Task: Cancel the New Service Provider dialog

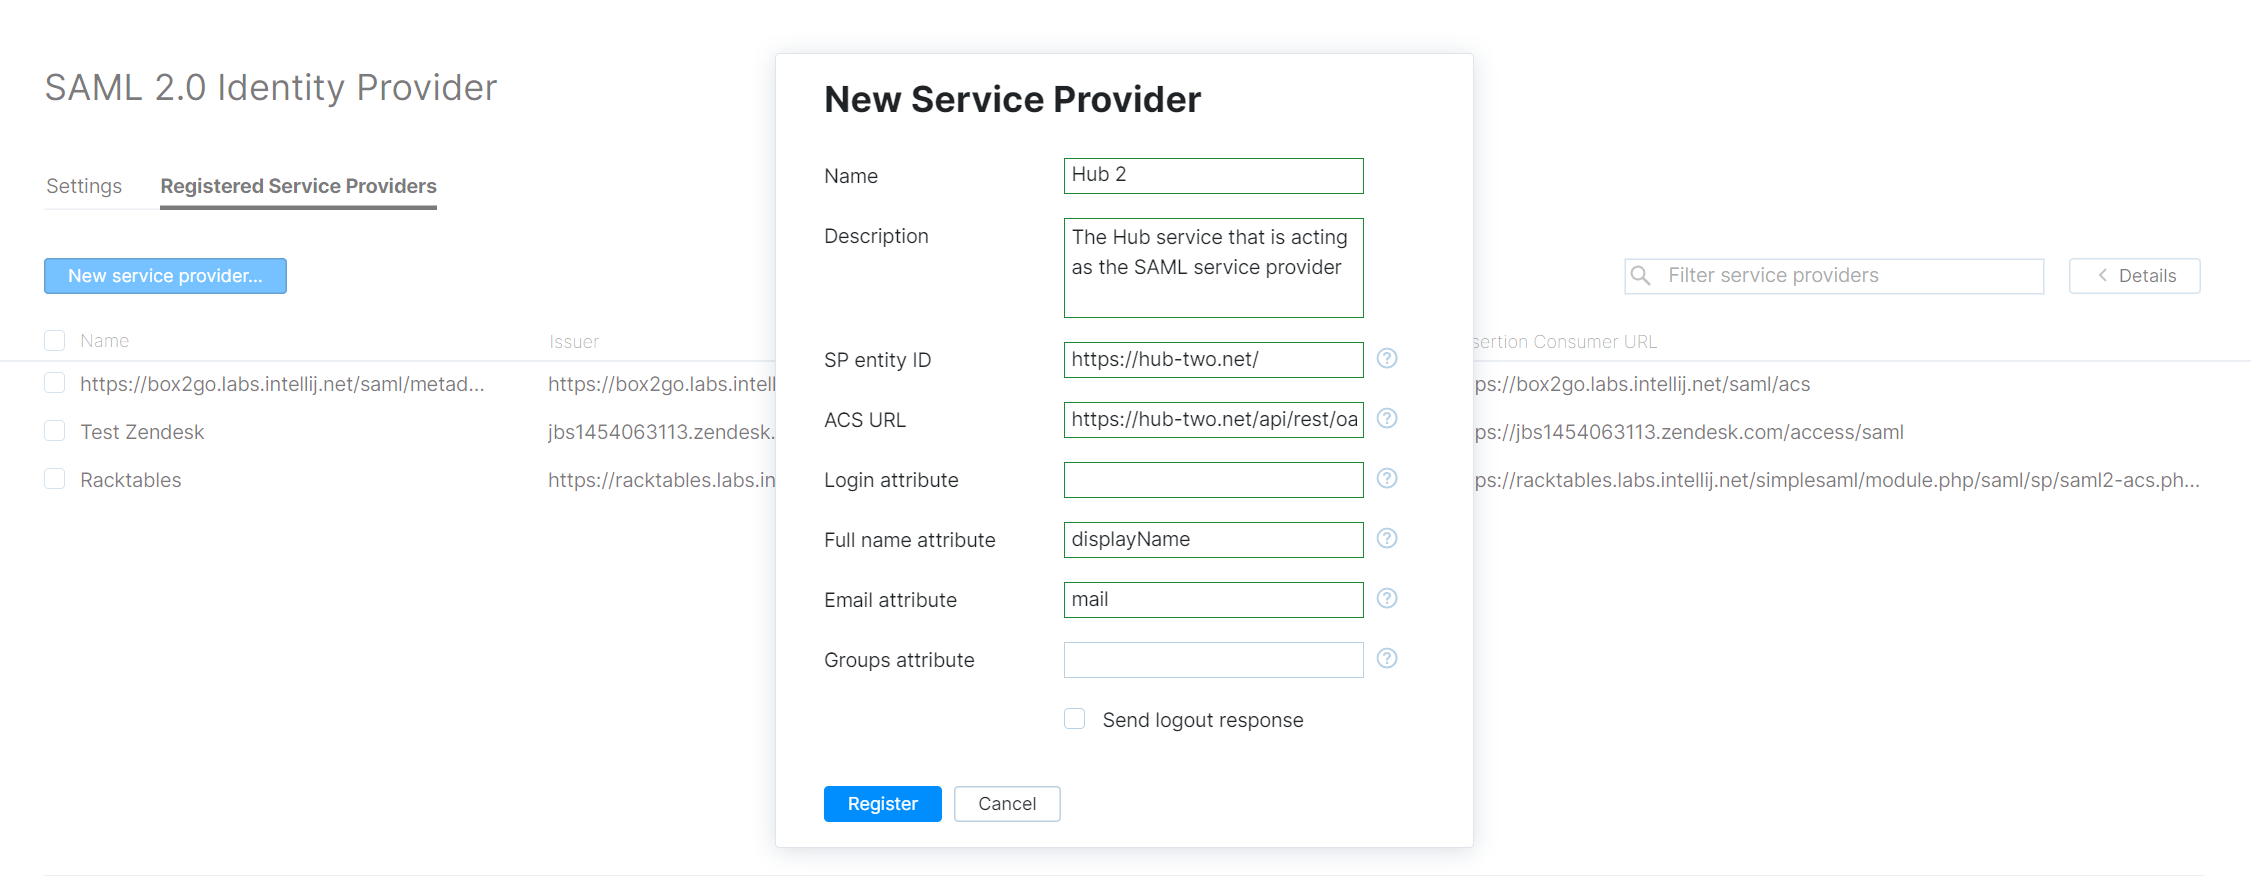Action: point(1006,804)
